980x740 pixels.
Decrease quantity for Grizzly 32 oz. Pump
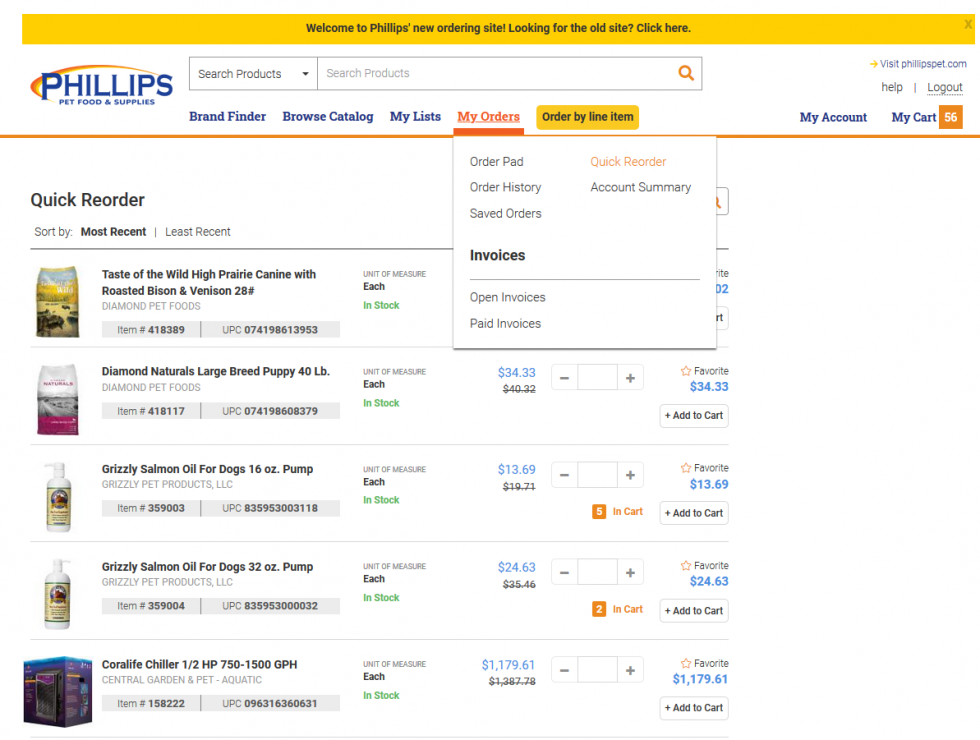click(x=564, y=572)
